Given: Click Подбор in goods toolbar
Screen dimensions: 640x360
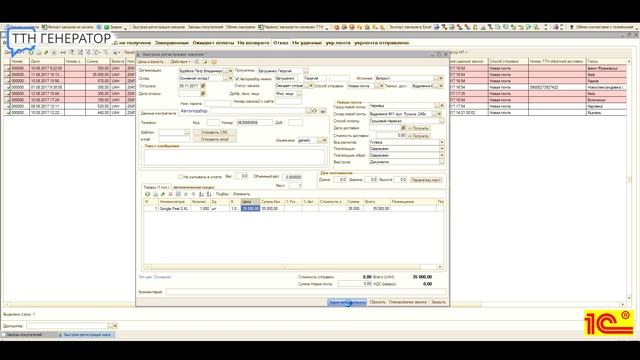Looking at the screenshot, I should click(x=222, y=194).
